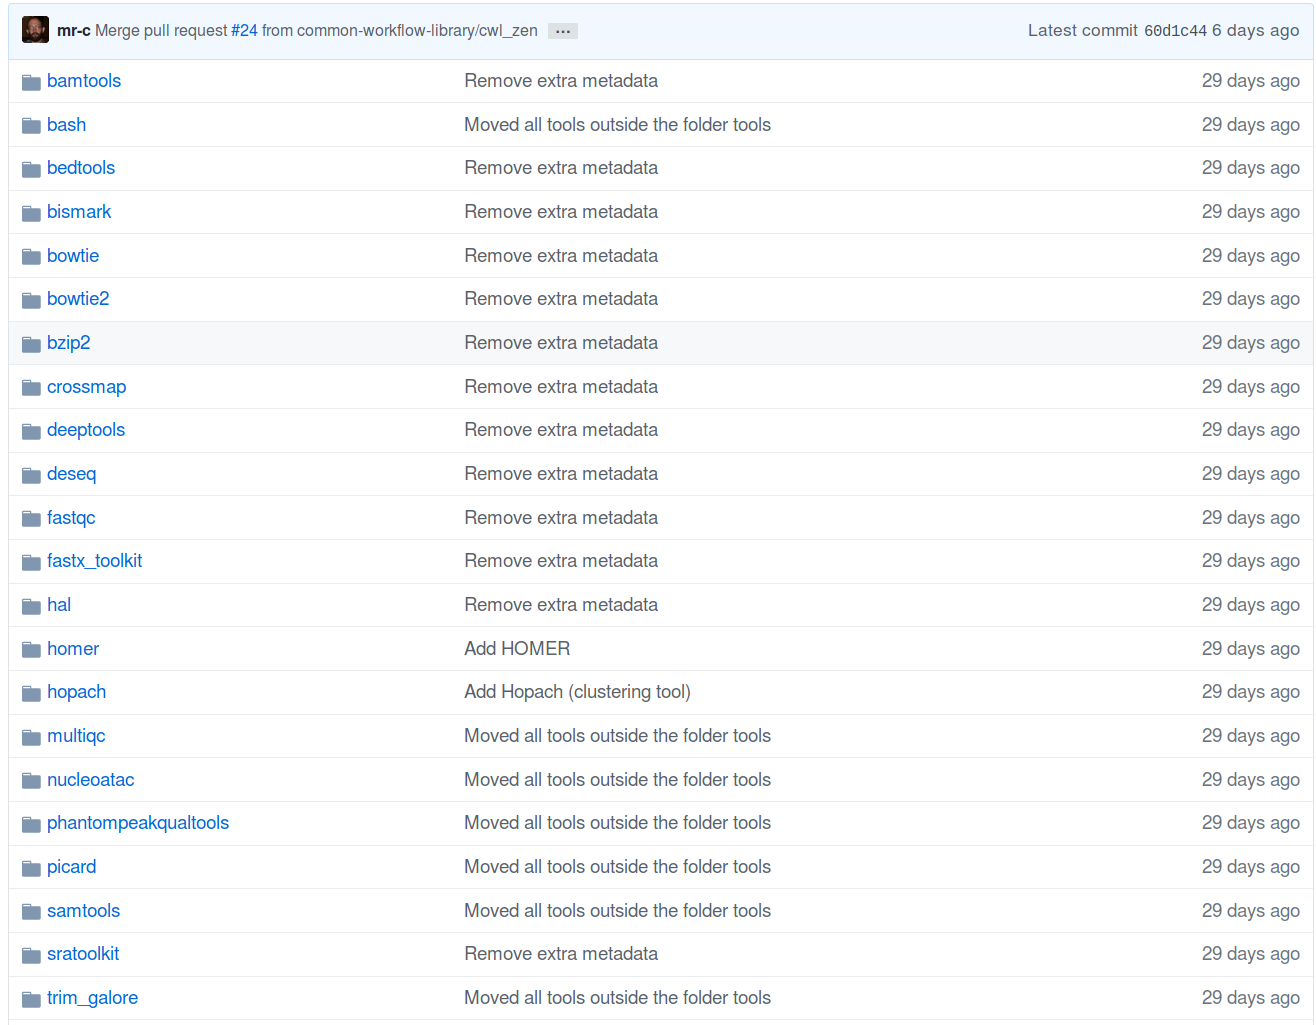This screenshot has width=1316, height=1025.
Task: Click picard row 'Moved all tools' commit
Action: pos(617,867)
